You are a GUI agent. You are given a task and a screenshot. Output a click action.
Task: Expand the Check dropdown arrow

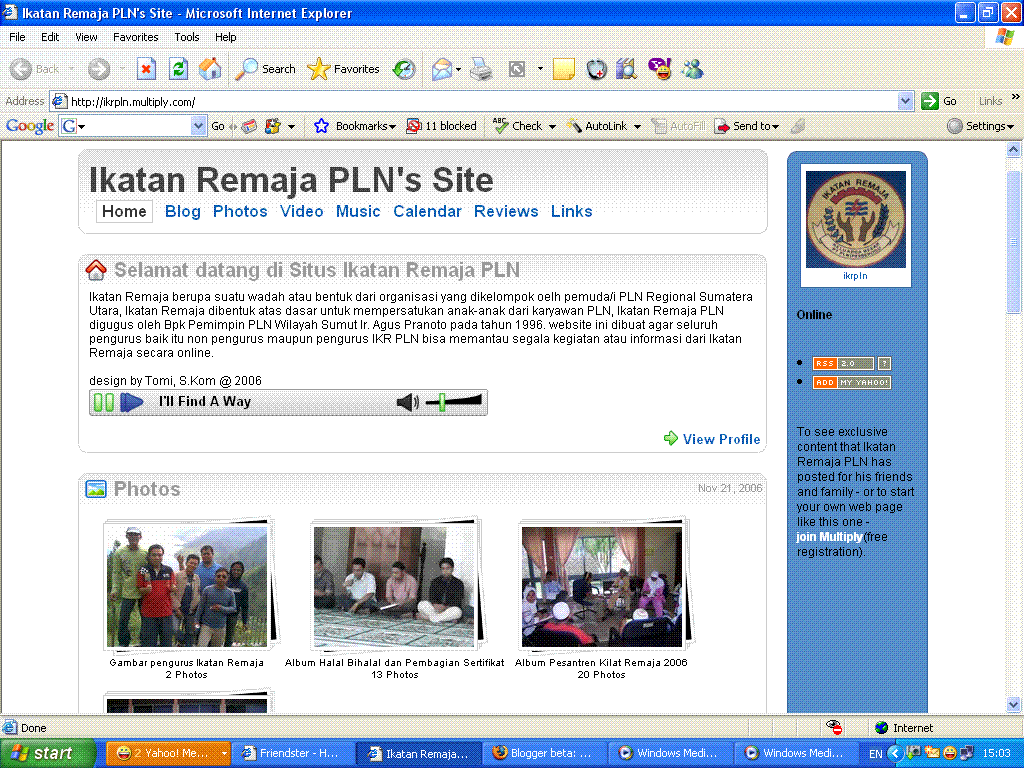552,127
